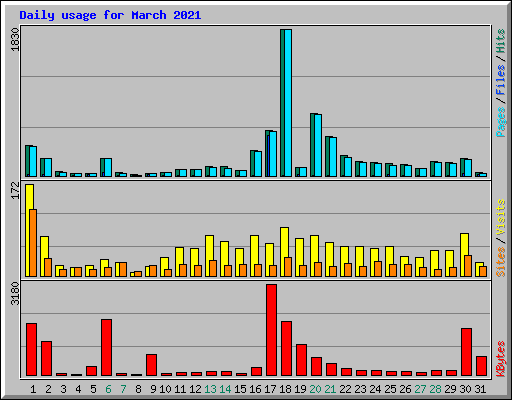Click the 'Daily usage for March 2021' title

coord(110,15)
